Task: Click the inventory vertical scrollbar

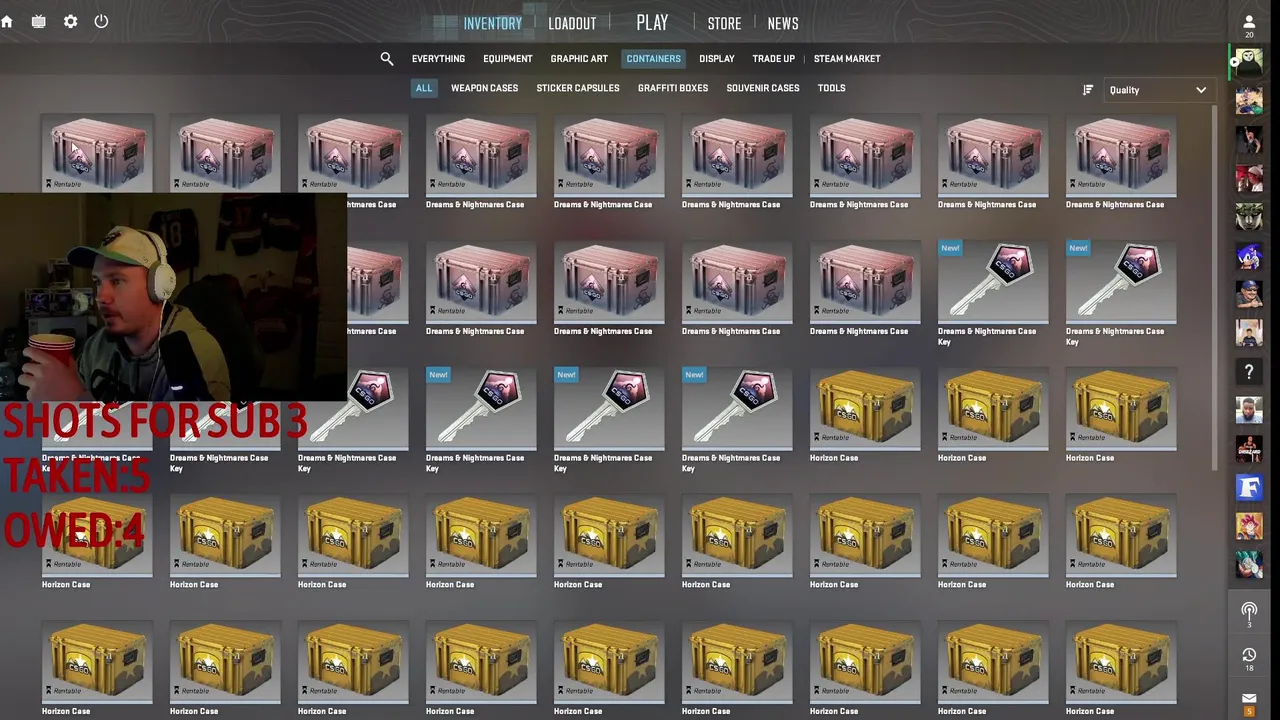Action: (1215, 286)
